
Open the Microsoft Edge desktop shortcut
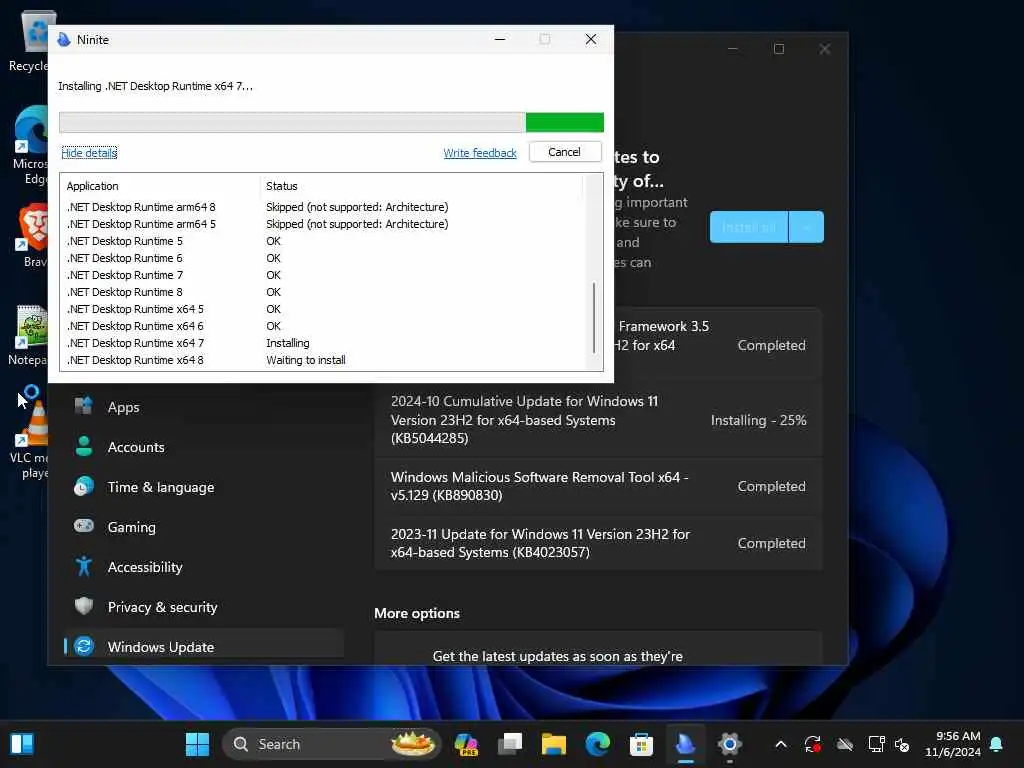[30, 146]
